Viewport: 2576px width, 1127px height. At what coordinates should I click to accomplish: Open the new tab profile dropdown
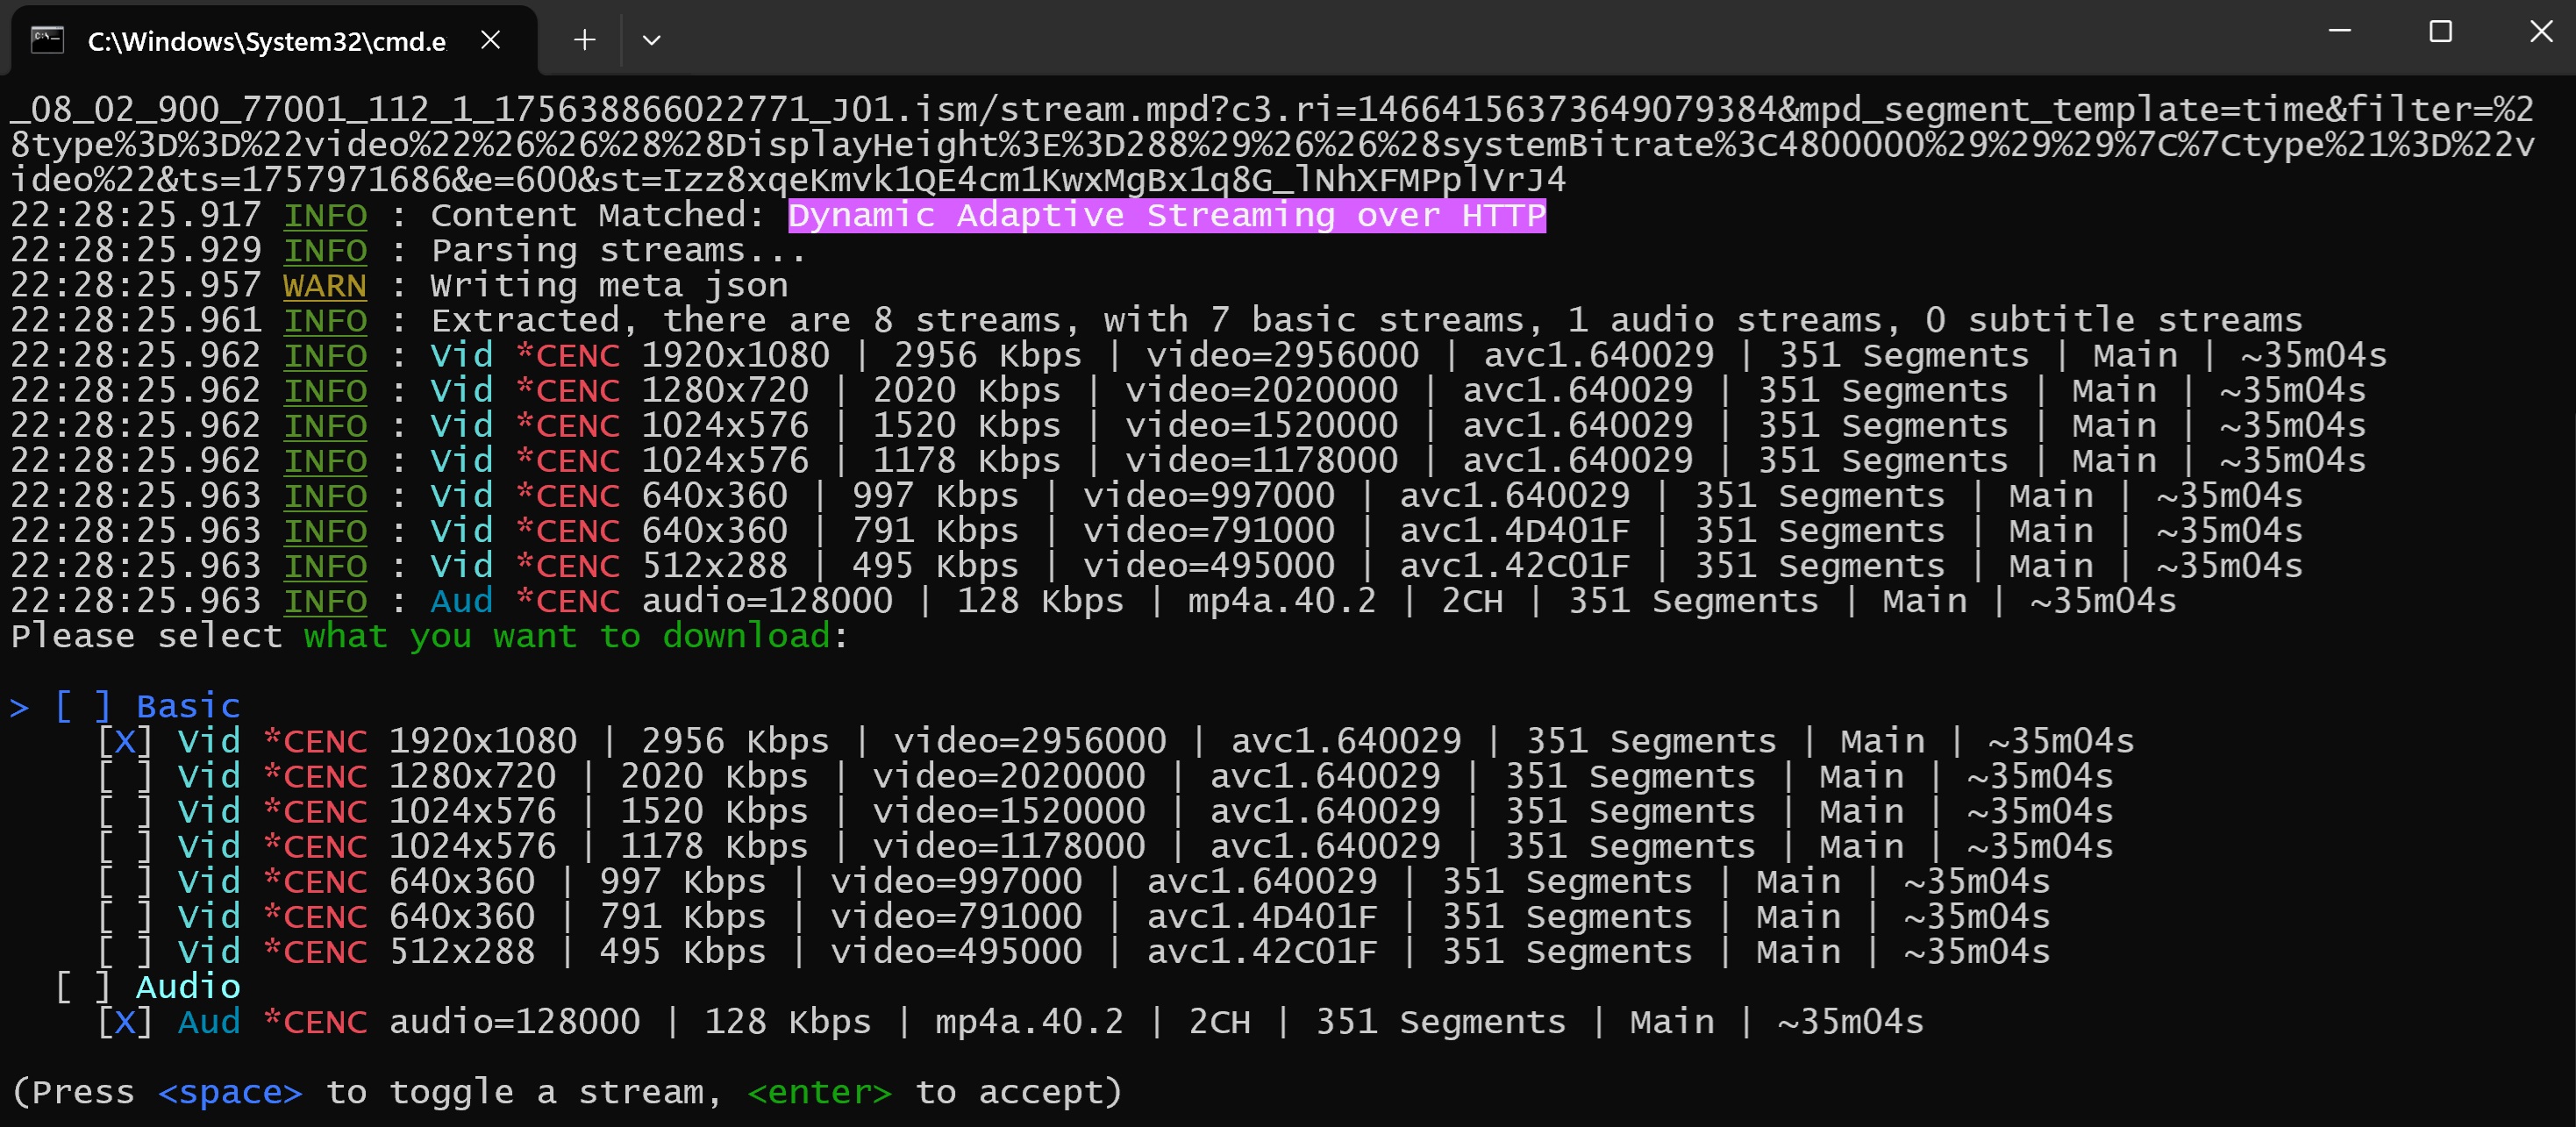tap(651, 40)
